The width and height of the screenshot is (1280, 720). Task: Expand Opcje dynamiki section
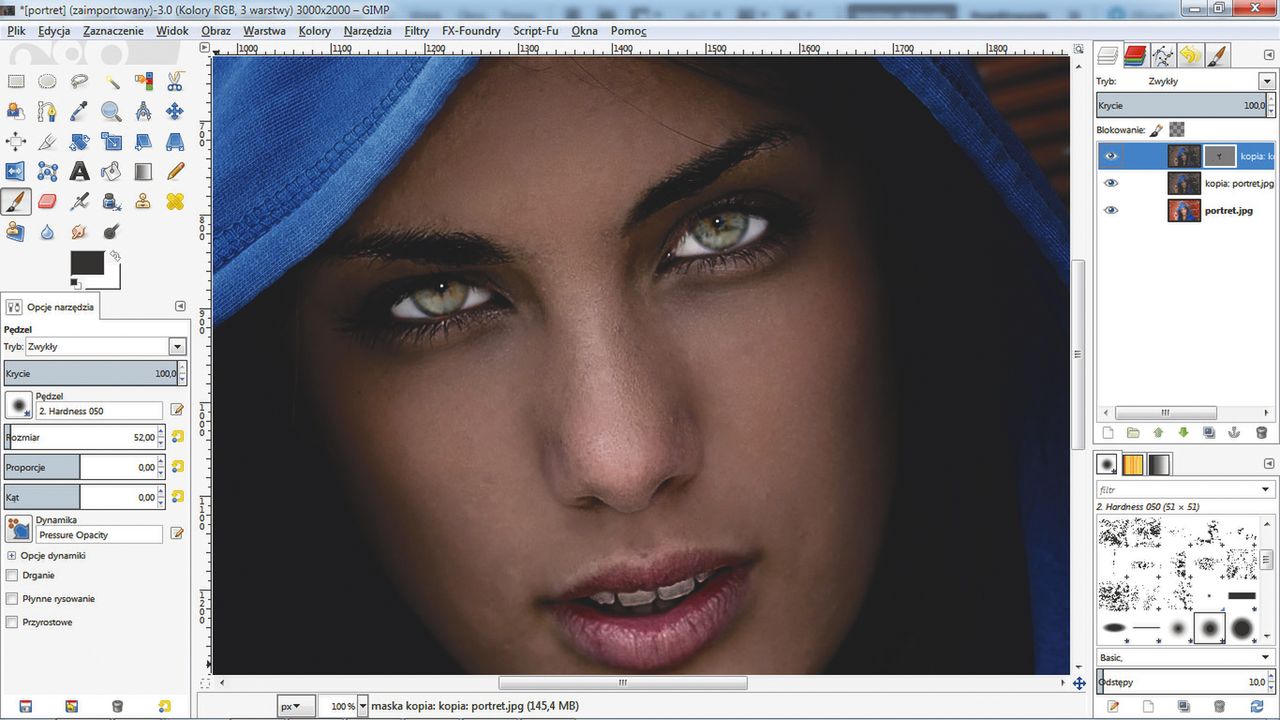point(12,555)
